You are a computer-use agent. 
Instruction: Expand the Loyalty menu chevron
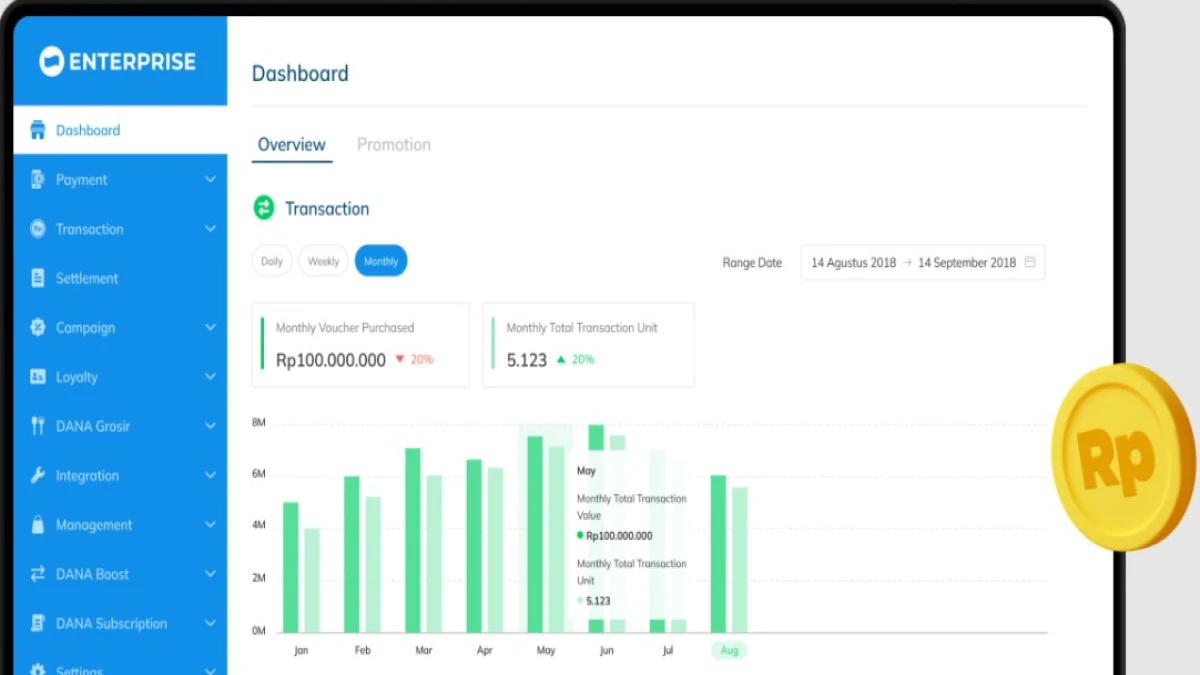pos(210,377)
